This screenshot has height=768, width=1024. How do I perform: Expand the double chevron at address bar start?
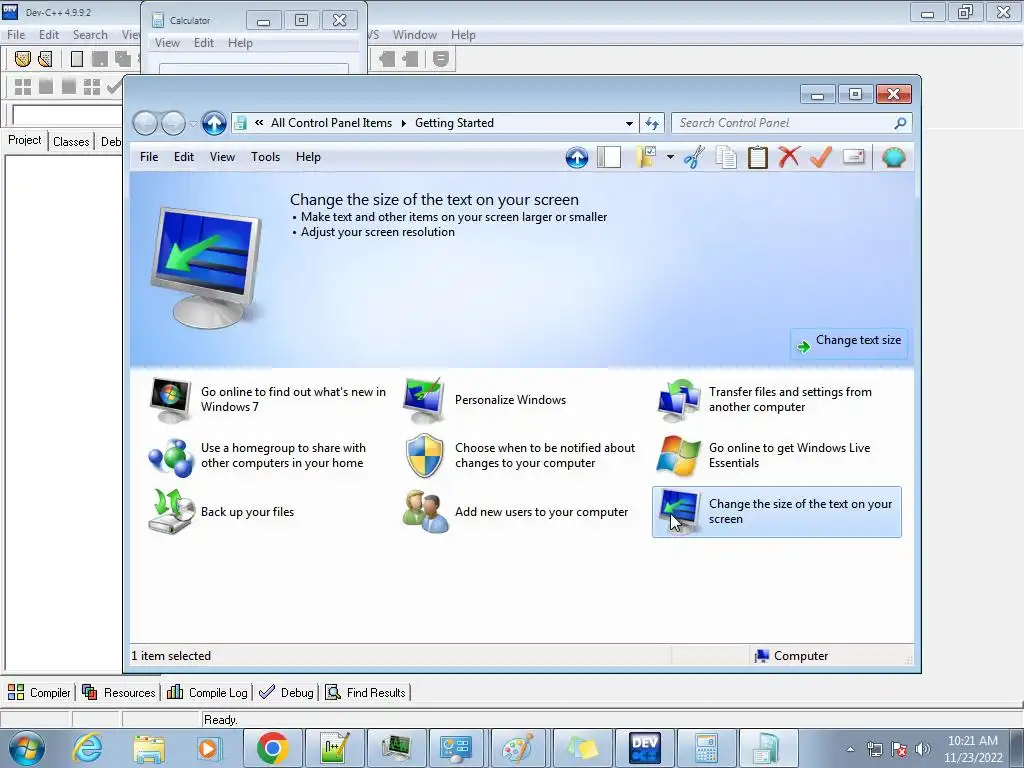(259, 123)
